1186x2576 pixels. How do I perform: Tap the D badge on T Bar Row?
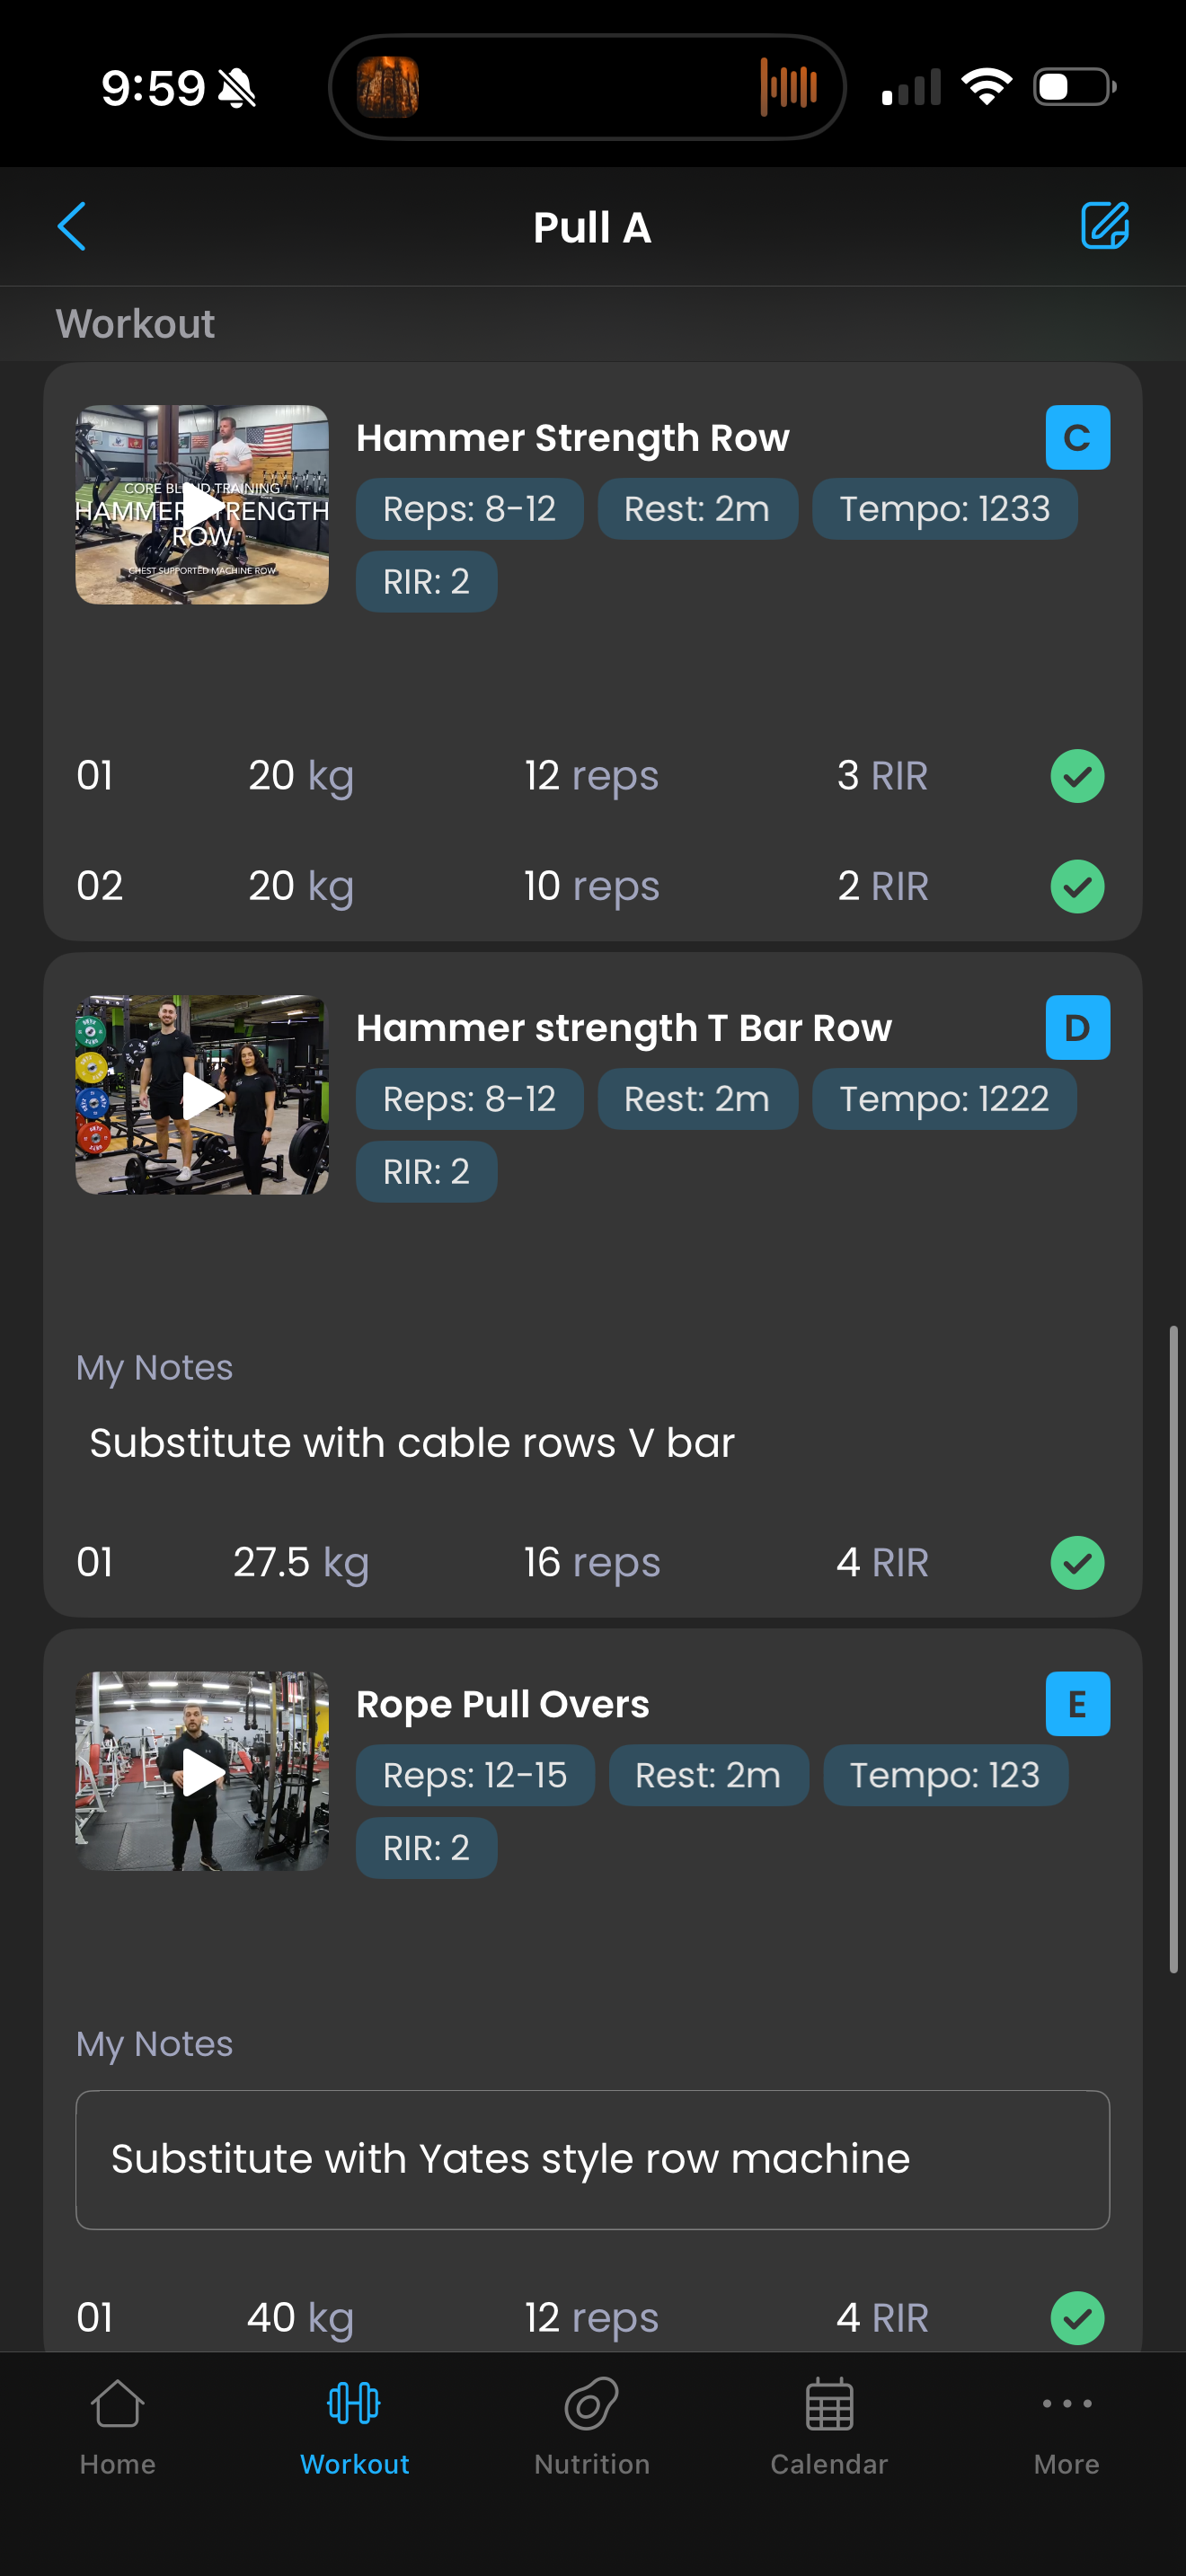tap(1077, 1028)
